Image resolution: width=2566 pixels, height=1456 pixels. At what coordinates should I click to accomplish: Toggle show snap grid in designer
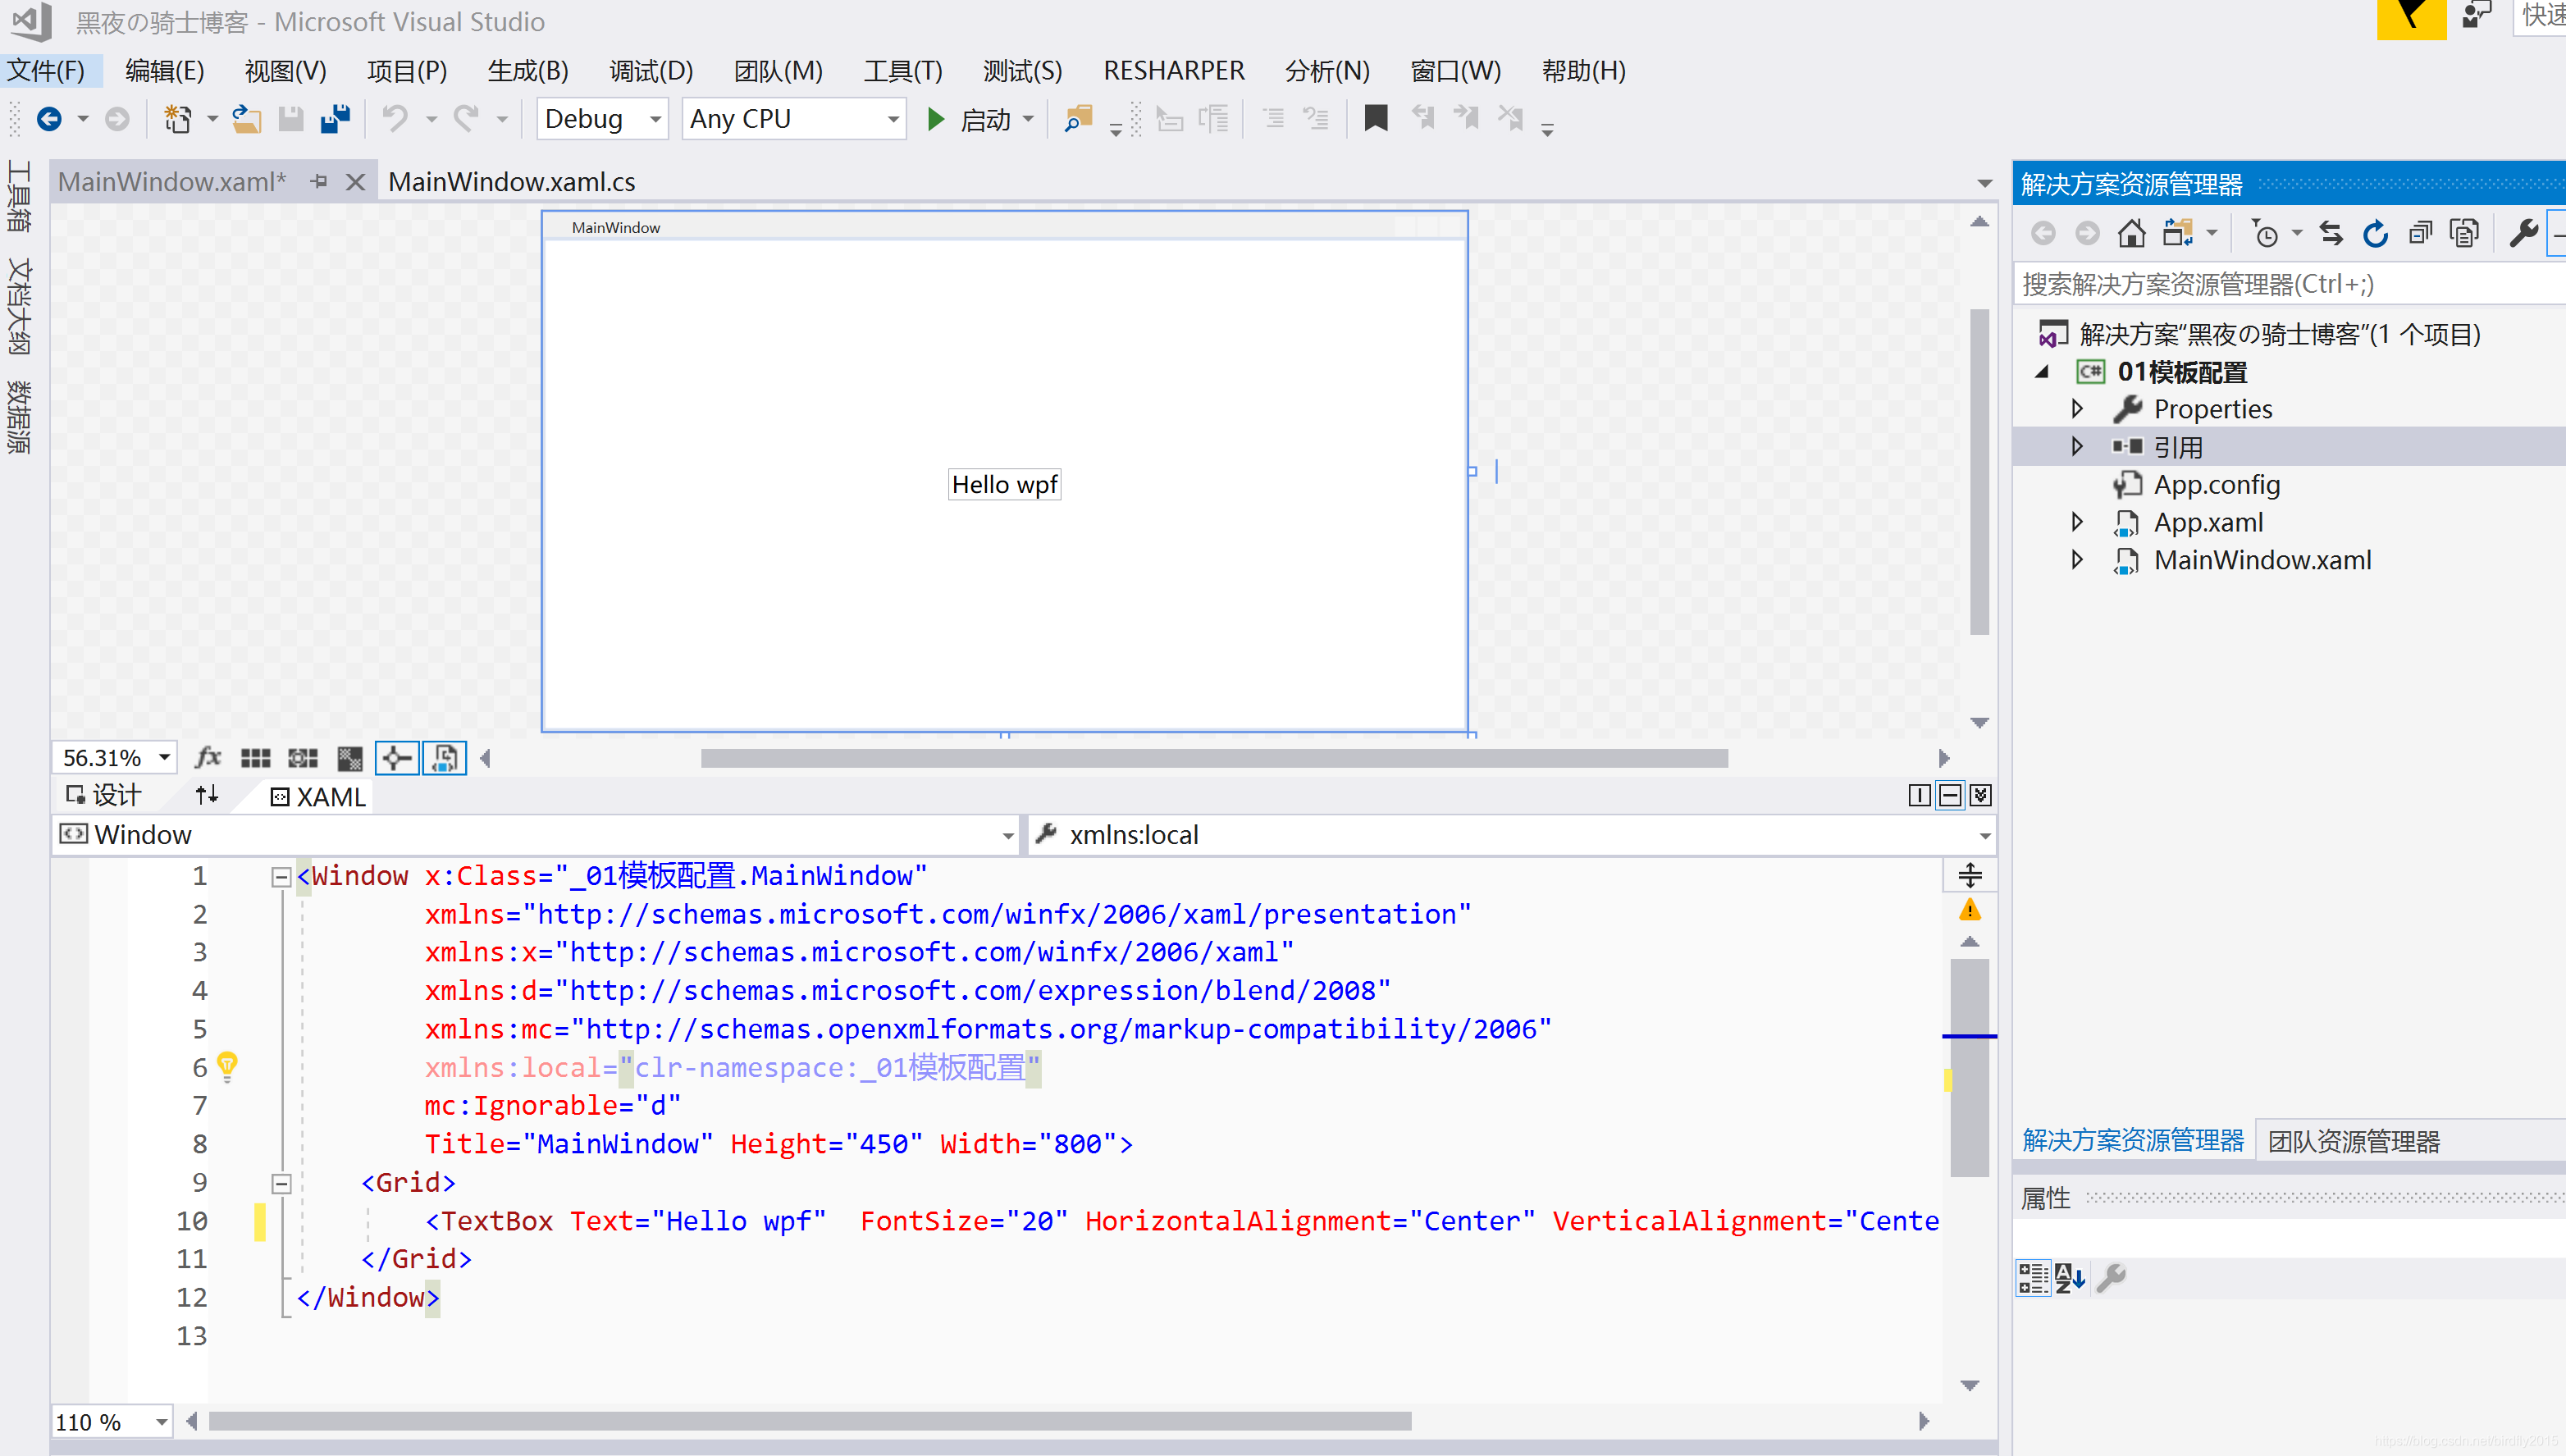256,759
